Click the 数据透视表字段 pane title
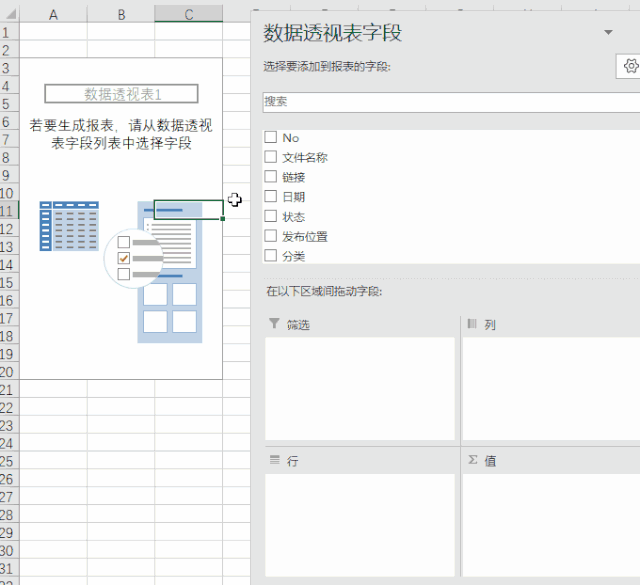The width and height of the screenshot is (640, 585). click(x=332, y=33)
